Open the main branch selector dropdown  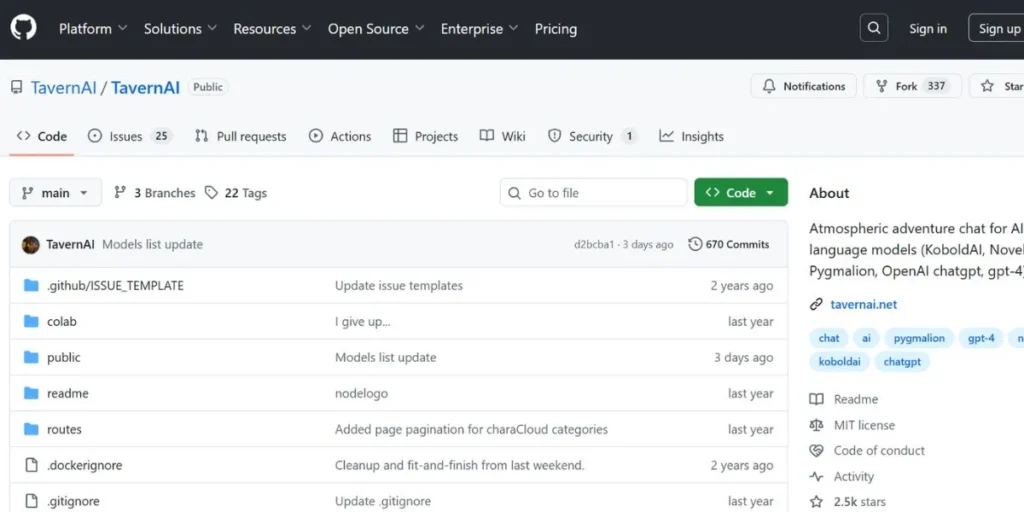(x=56, y=193)
